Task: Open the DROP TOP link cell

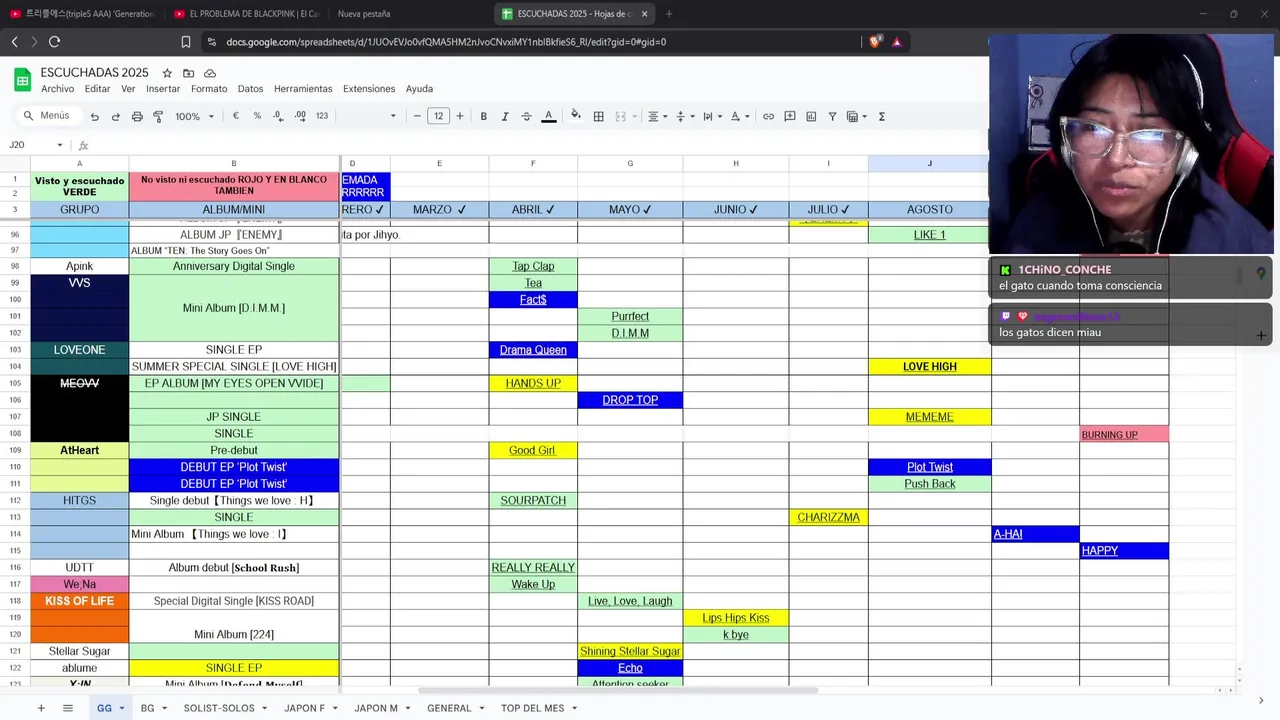Action: tap(630, 400)
